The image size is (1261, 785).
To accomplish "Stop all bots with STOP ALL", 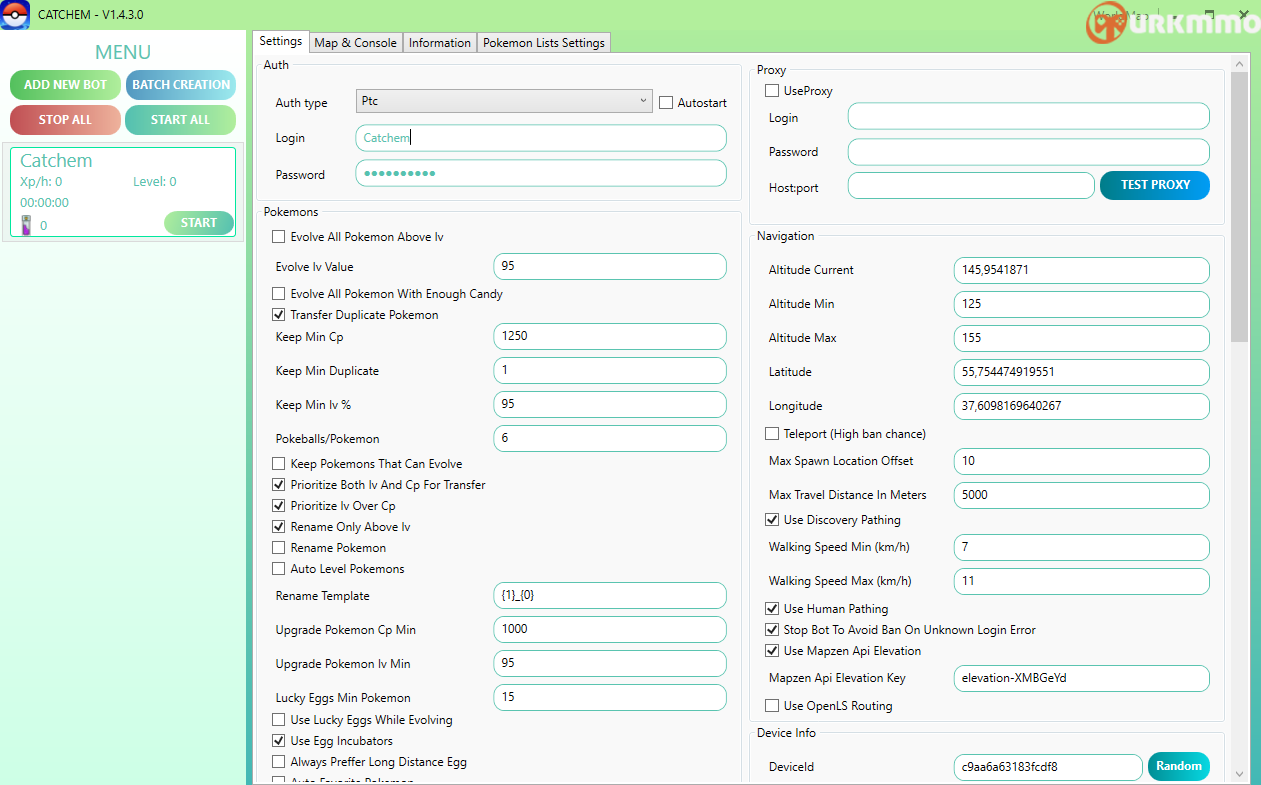I will coord(65,120).
